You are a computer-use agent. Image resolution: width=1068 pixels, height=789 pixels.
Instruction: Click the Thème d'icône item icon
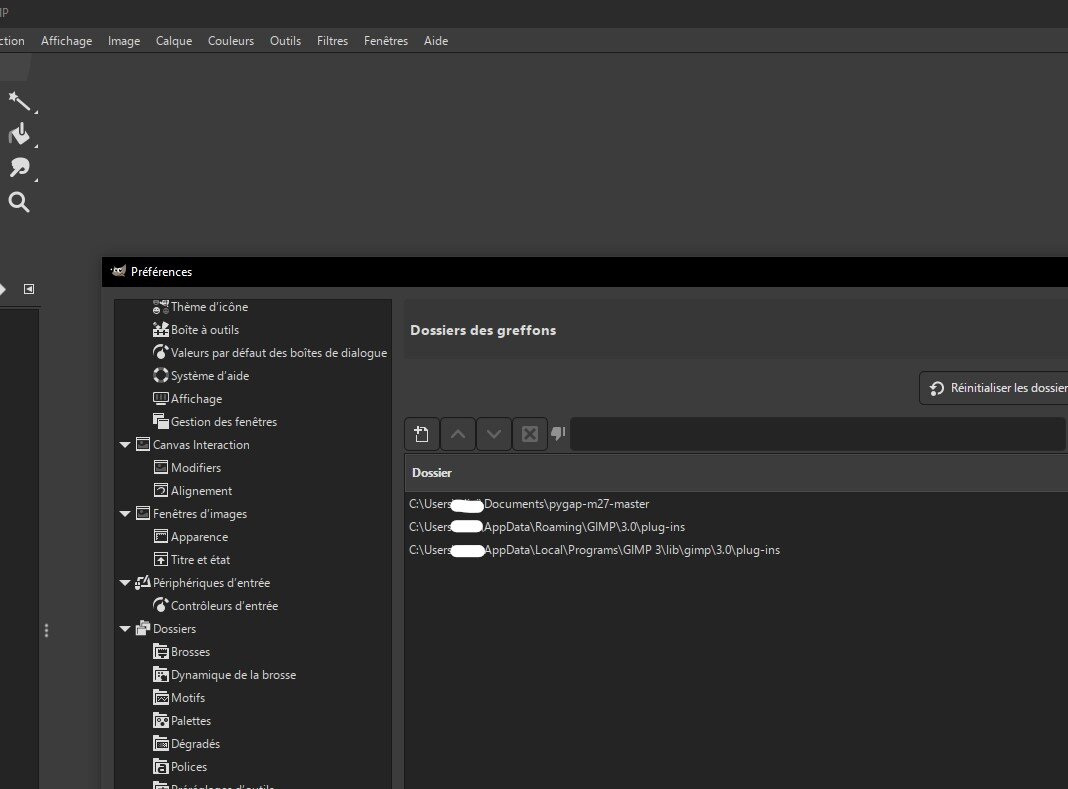click(x=161, y=307)
